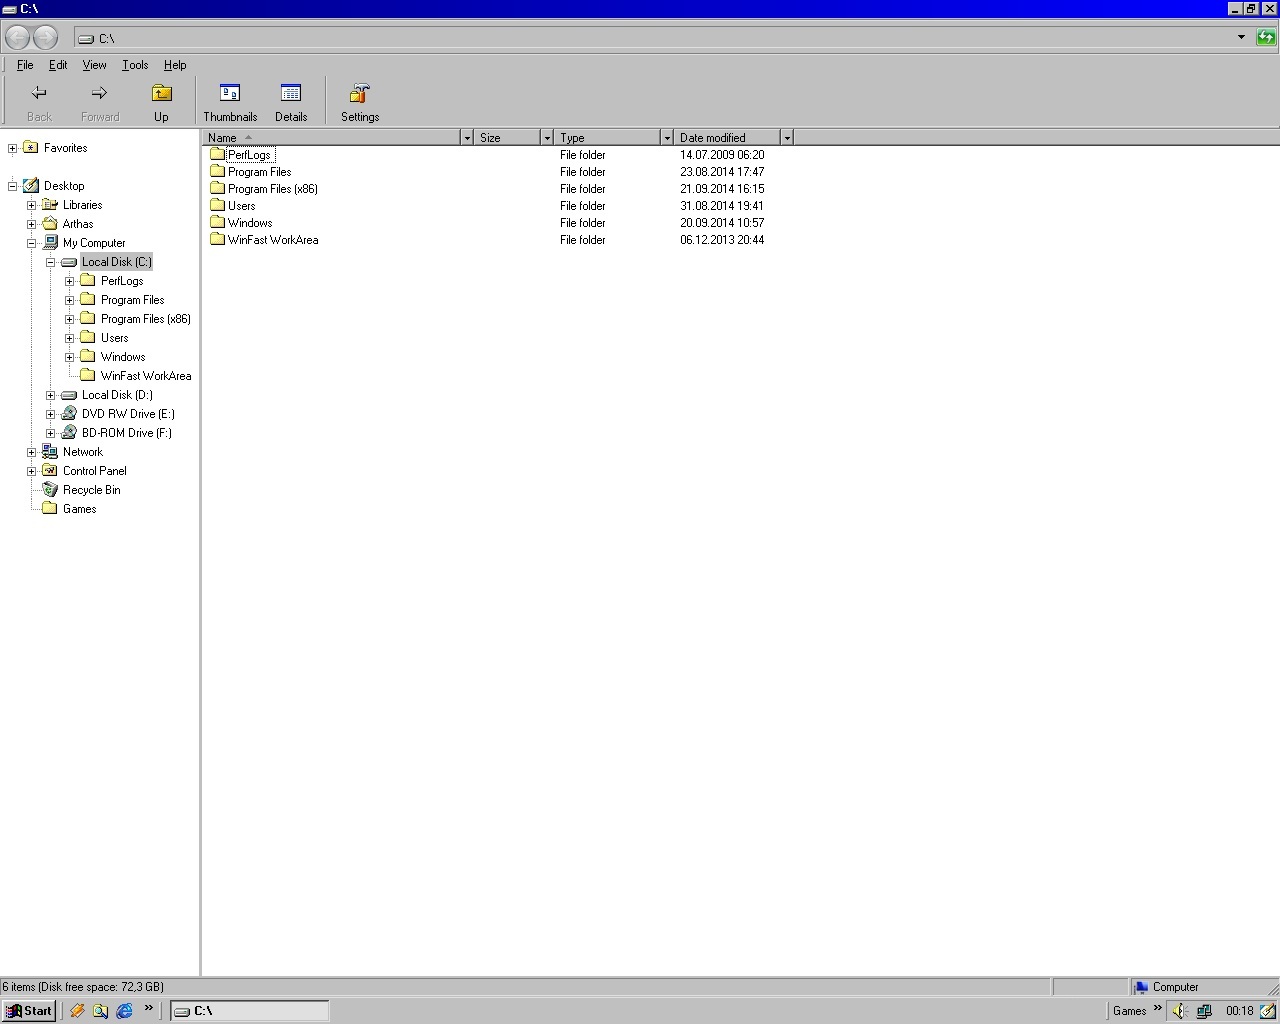1280x1024 pixels.
Task: Open the Tools menu
Action: pos(135,65)
